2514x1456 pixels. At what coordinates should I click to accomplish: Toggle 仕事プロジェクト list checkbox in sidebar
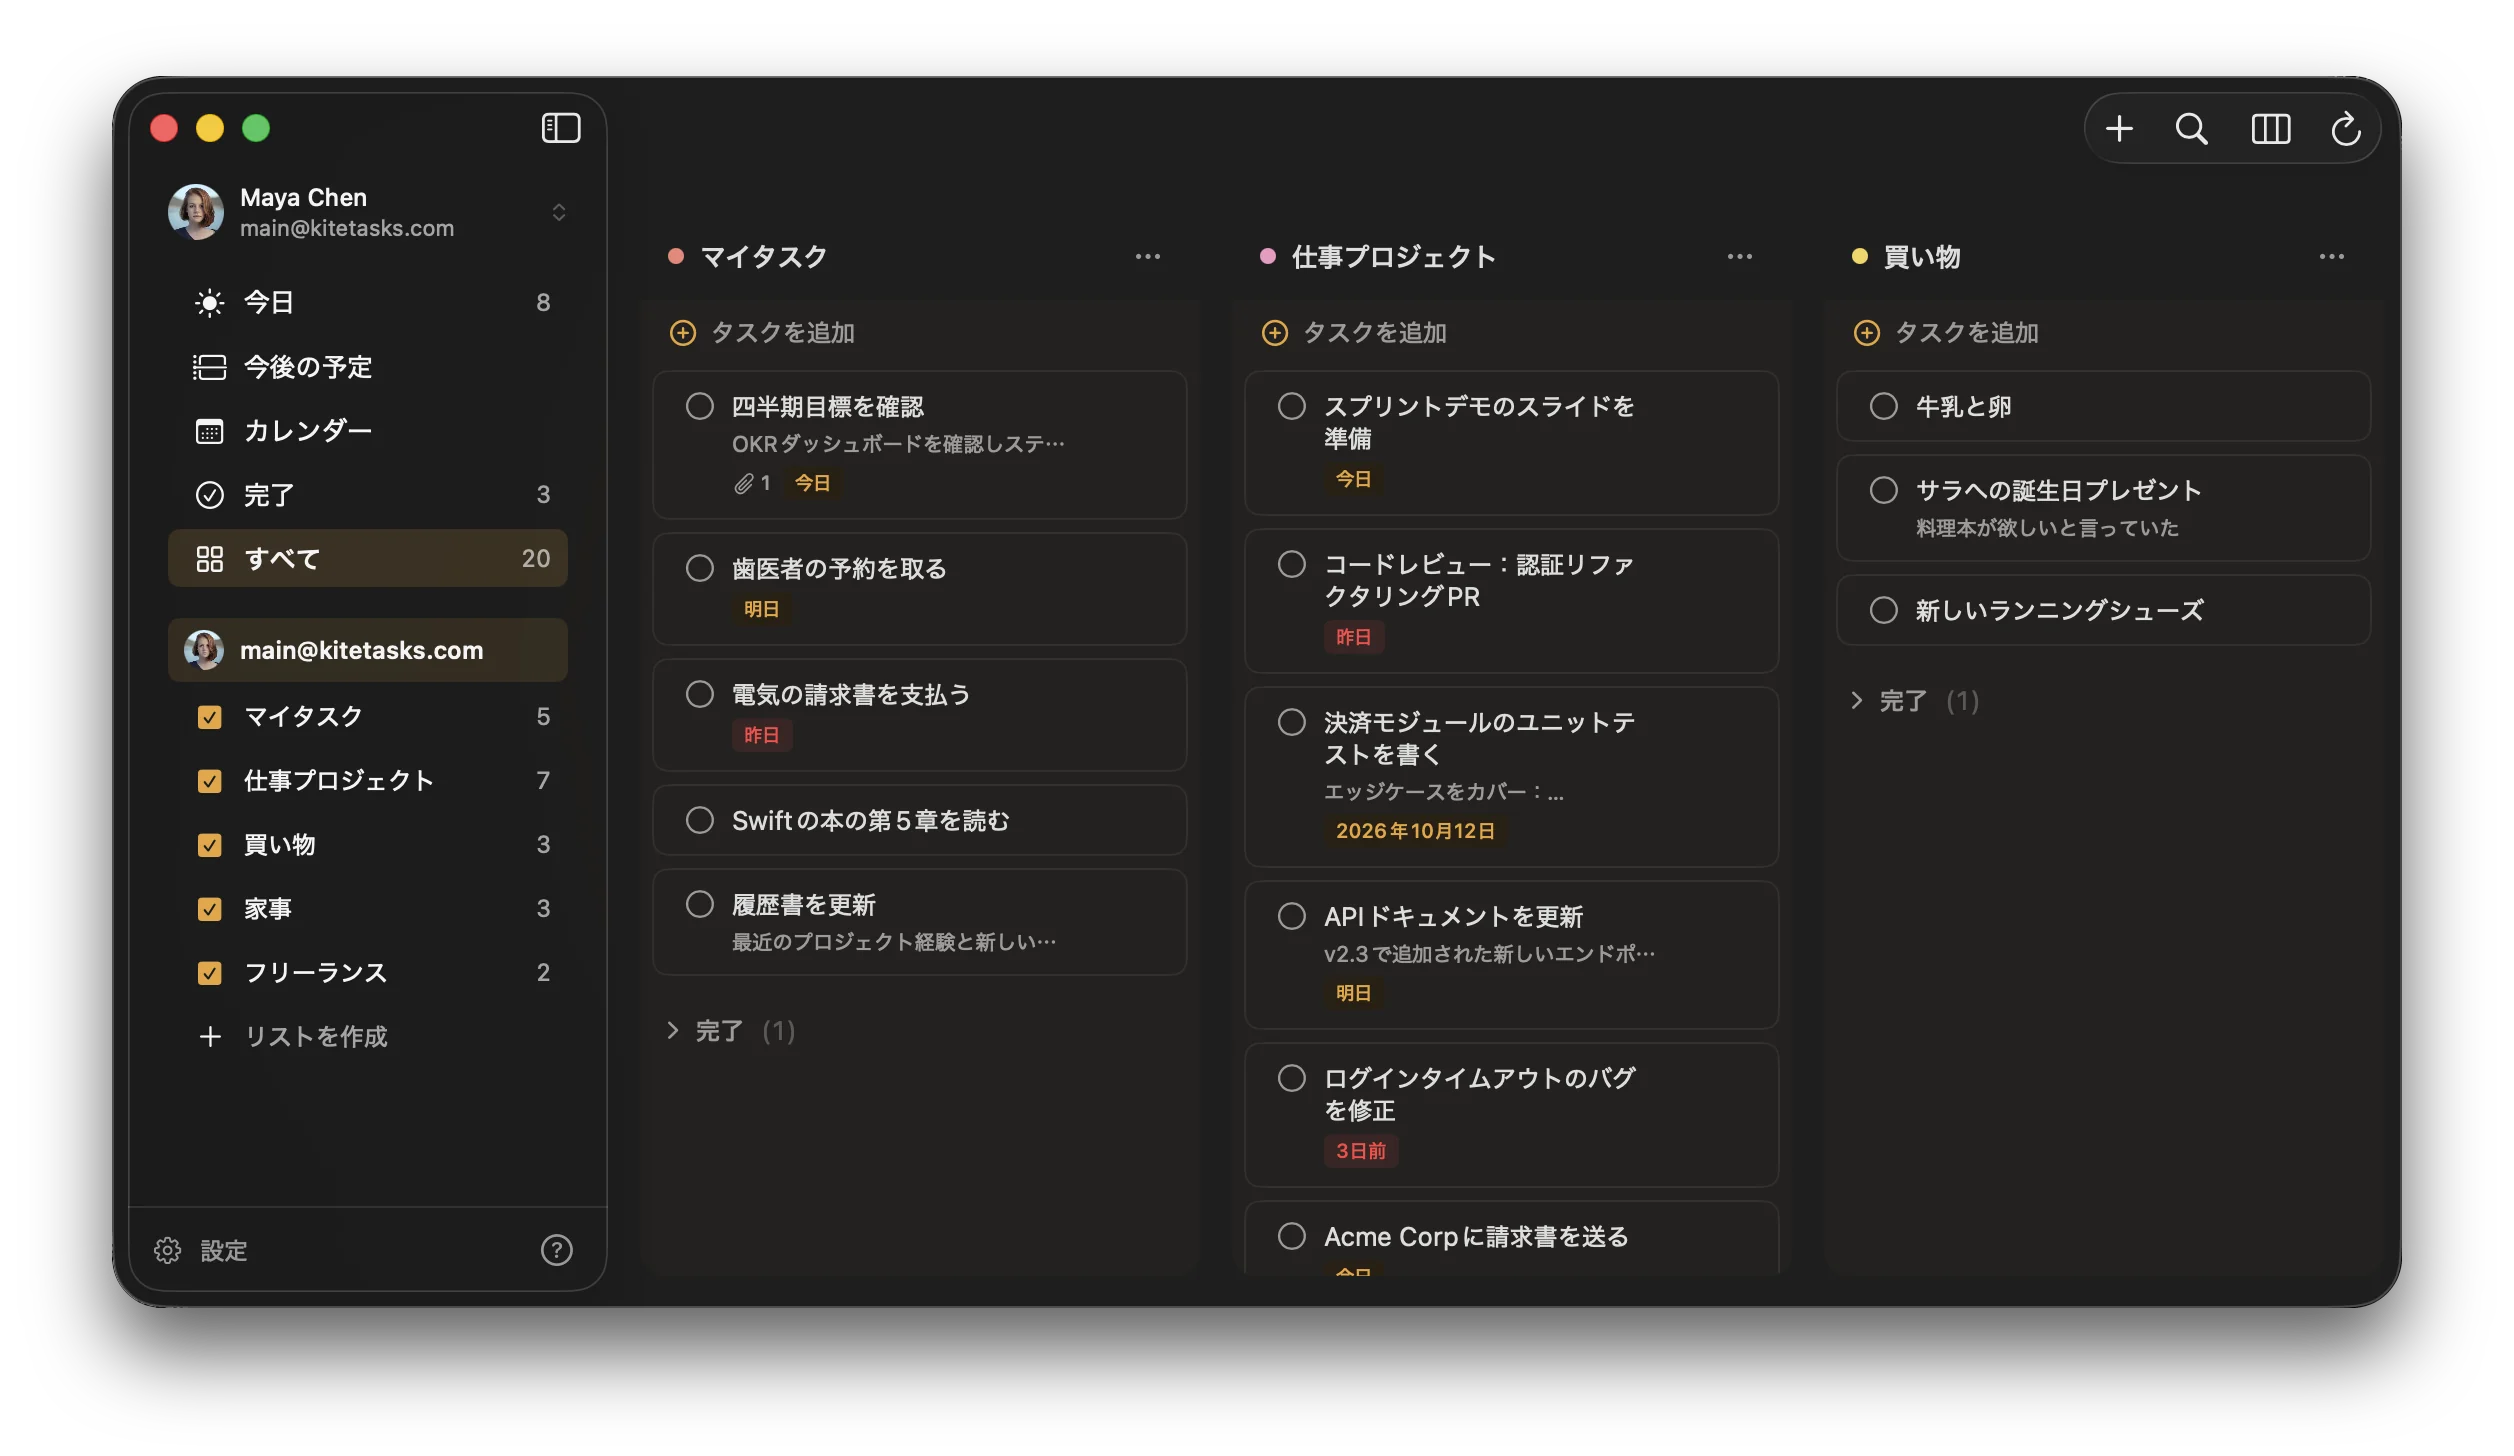coord(209,780)
